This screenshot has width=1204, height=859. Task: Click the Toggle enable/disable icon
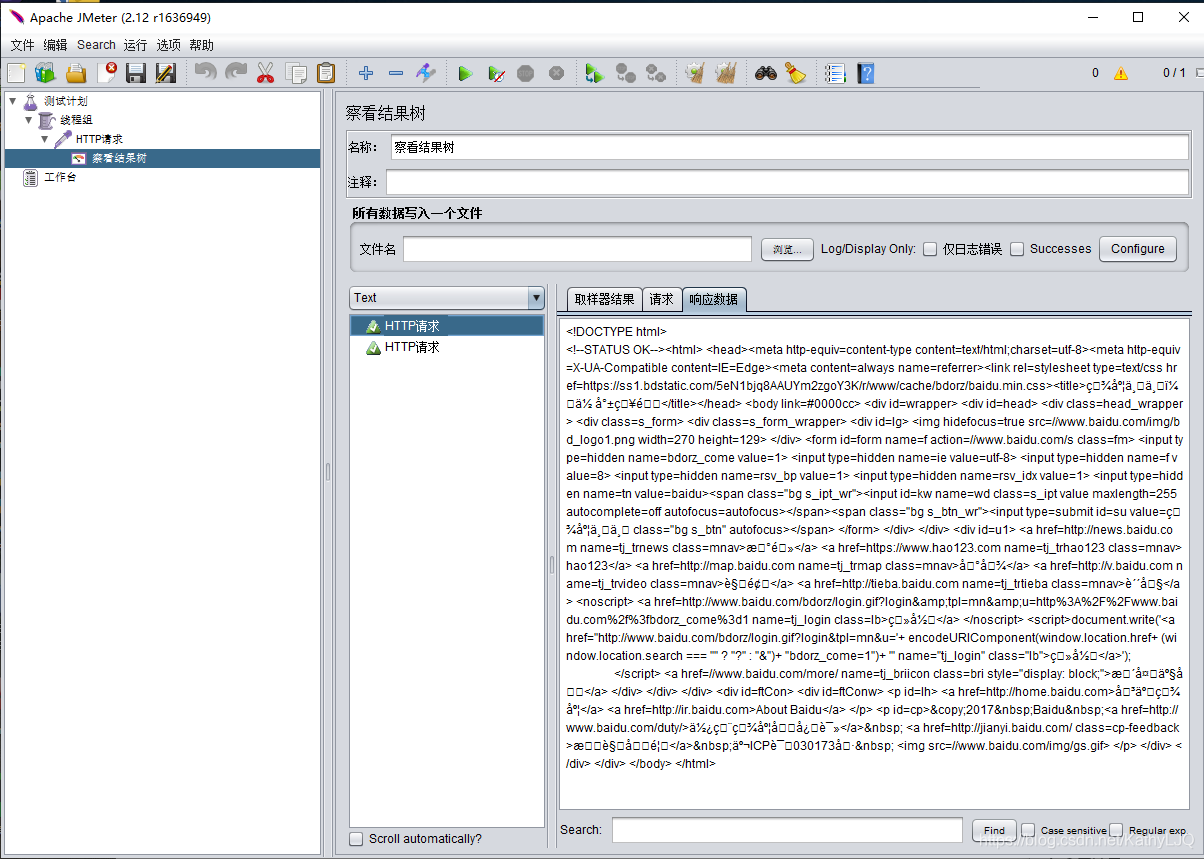click(x=426, y=73)
